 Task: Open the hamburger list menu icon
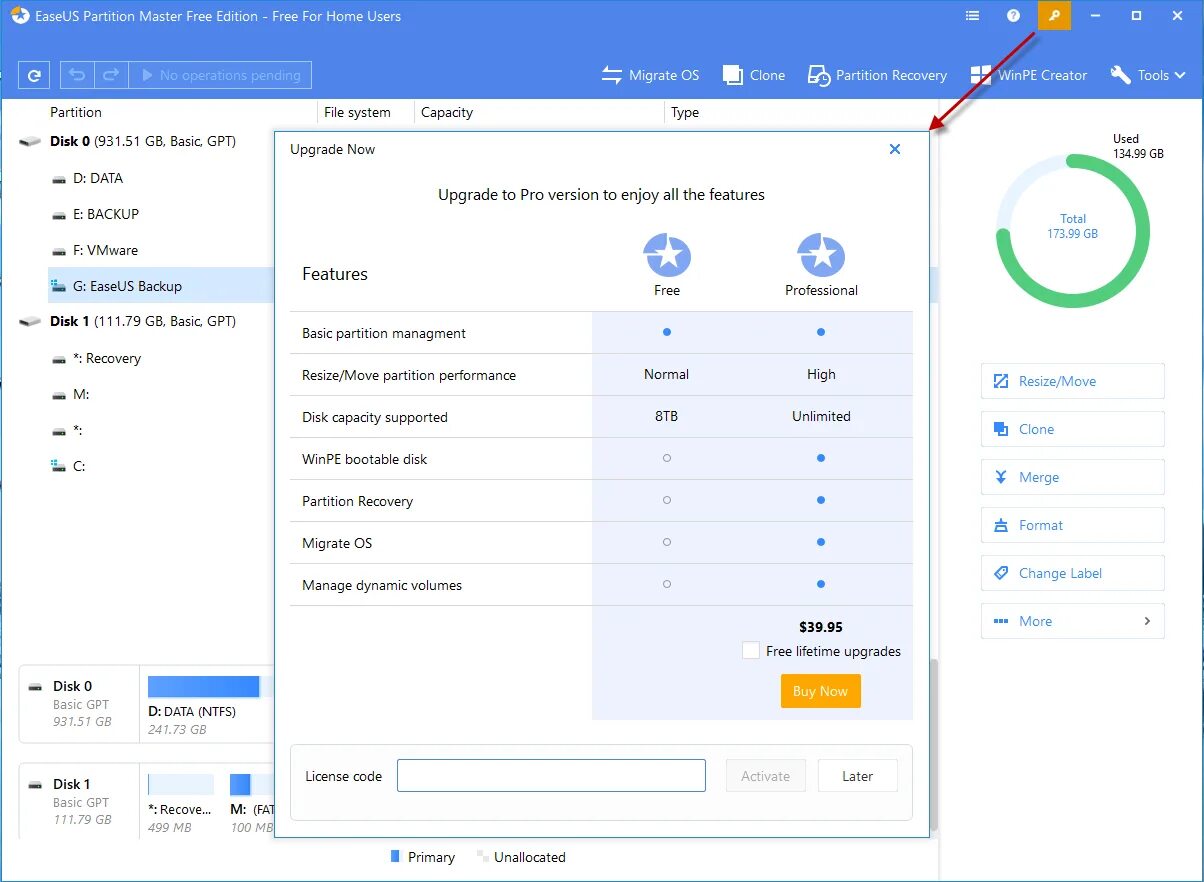(973, 16)
